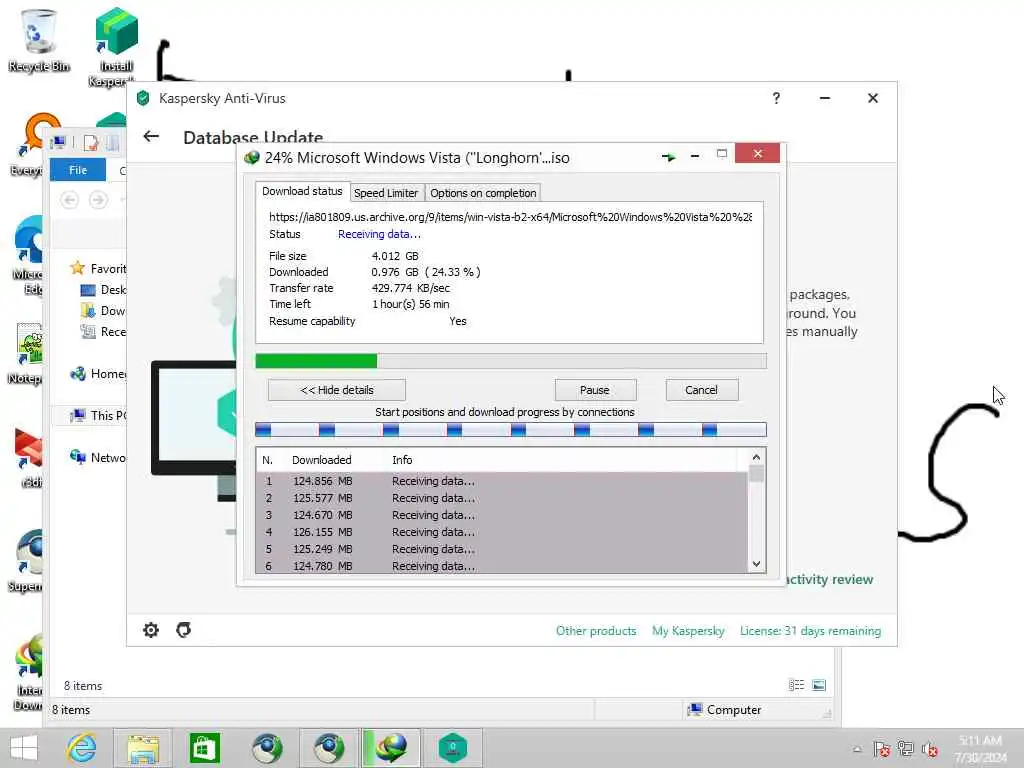
Task: Open Internet Explorer from the taskbar
Action: point(82,748)
